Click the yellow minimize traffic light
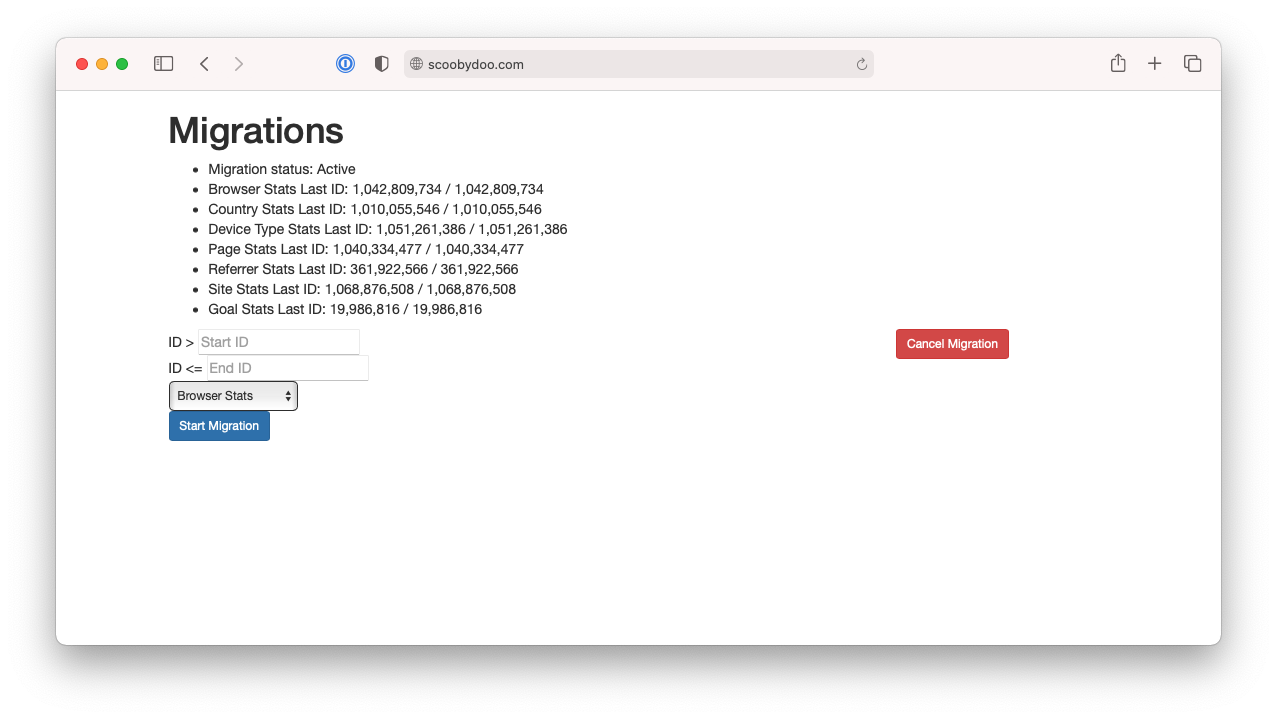 click(x=102, y=63)
